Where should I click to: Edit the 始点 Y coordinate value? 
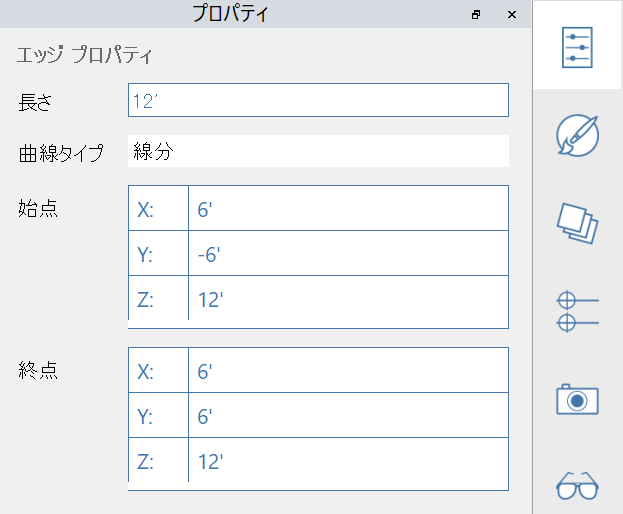pos(347,254)
